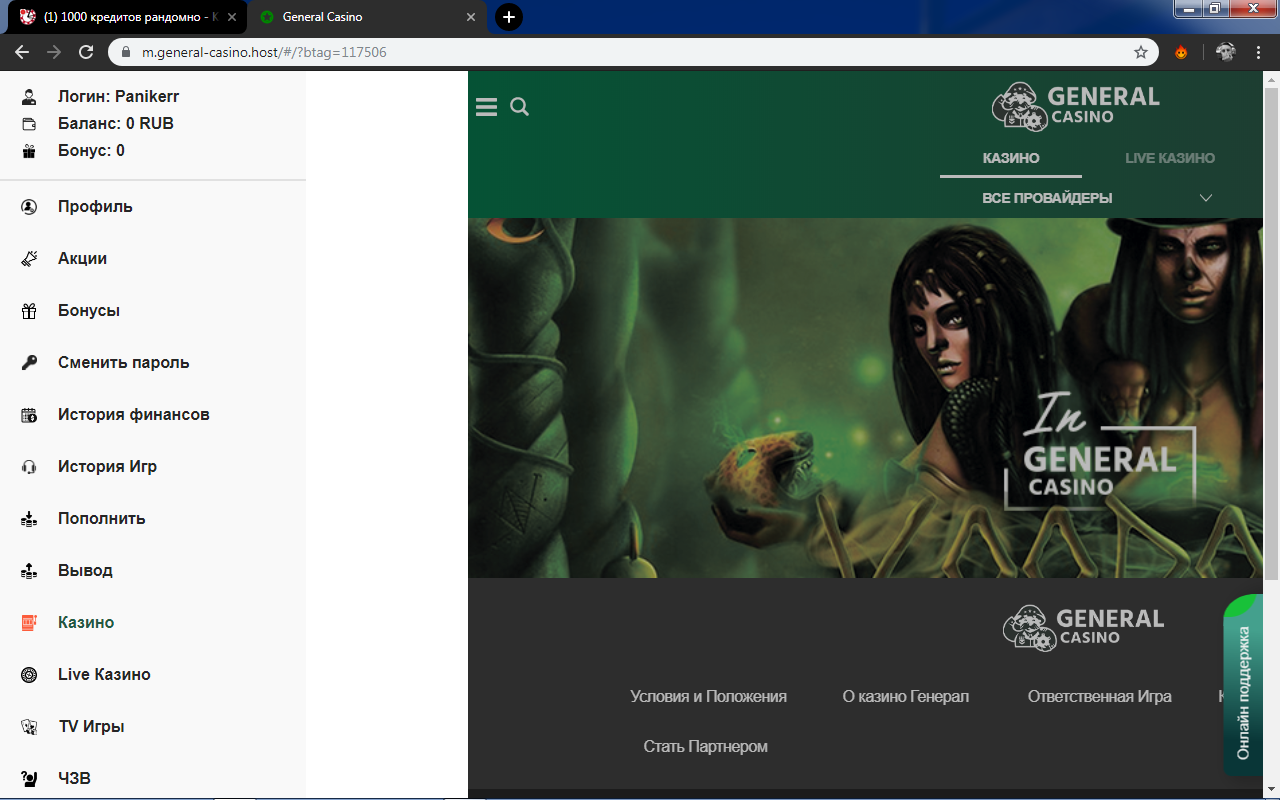Click the General Casino logo in header
Screen dimensions: 1280x800
pyautogui.click(x=1076, y=106)
